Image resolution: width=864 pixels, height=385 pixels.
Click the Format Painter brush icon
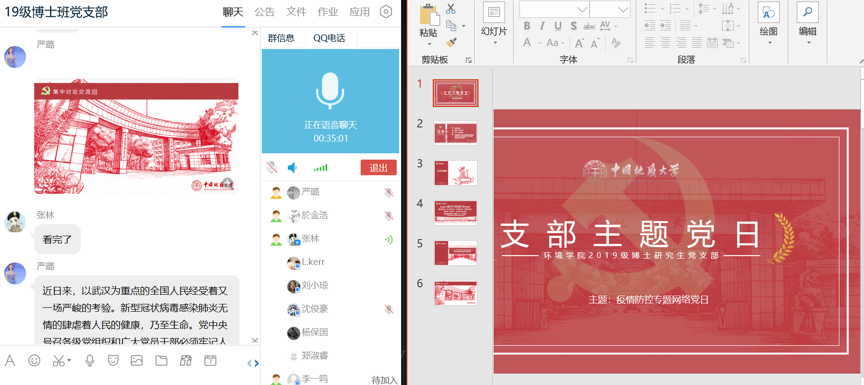click(451, 42)
